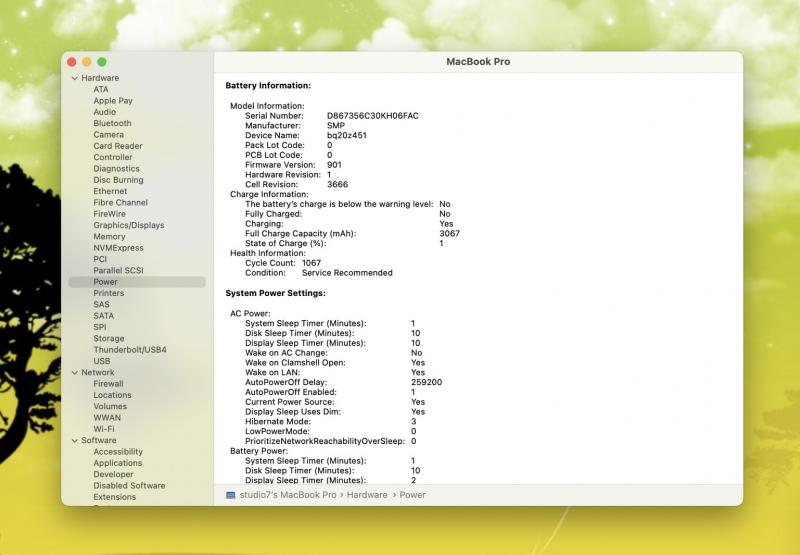Select Card Reader in the sidebar

point(118,146)
